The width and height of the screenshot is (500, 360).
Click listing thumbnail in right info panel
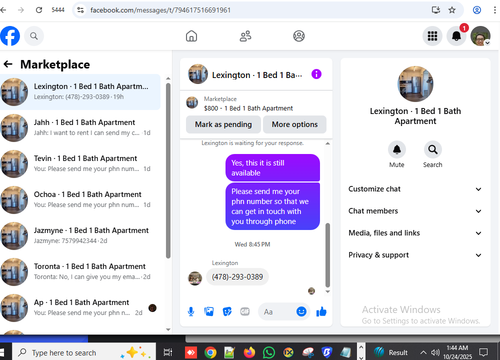pos(415,84)
